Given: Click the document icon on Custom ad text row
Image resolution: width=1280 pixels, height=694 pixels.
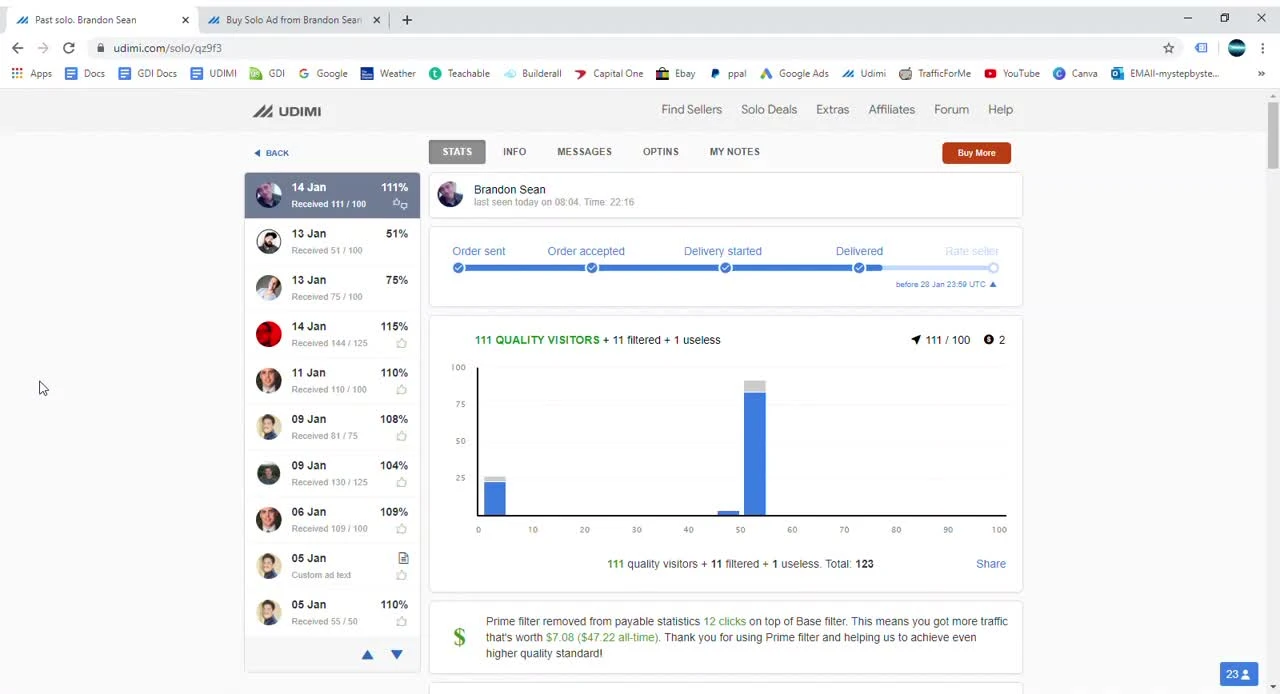Looking at the screenshot, I should tap(403, 558).
